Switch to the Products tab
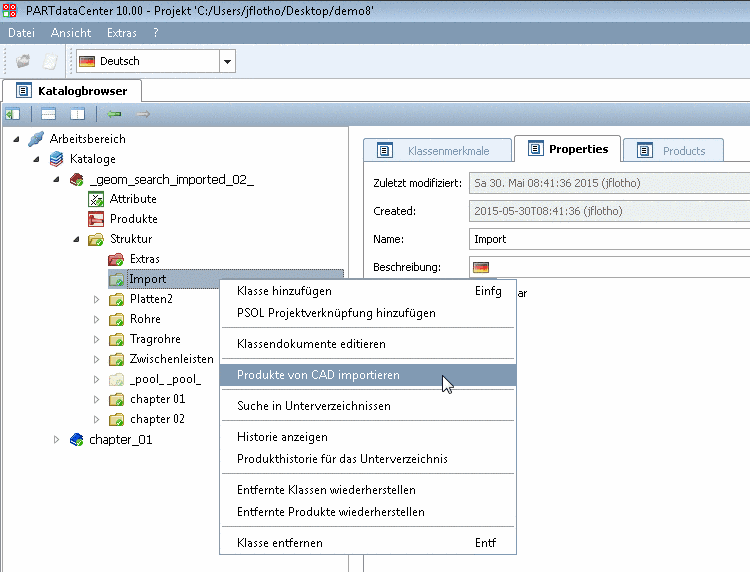 (x=673, y=151)
